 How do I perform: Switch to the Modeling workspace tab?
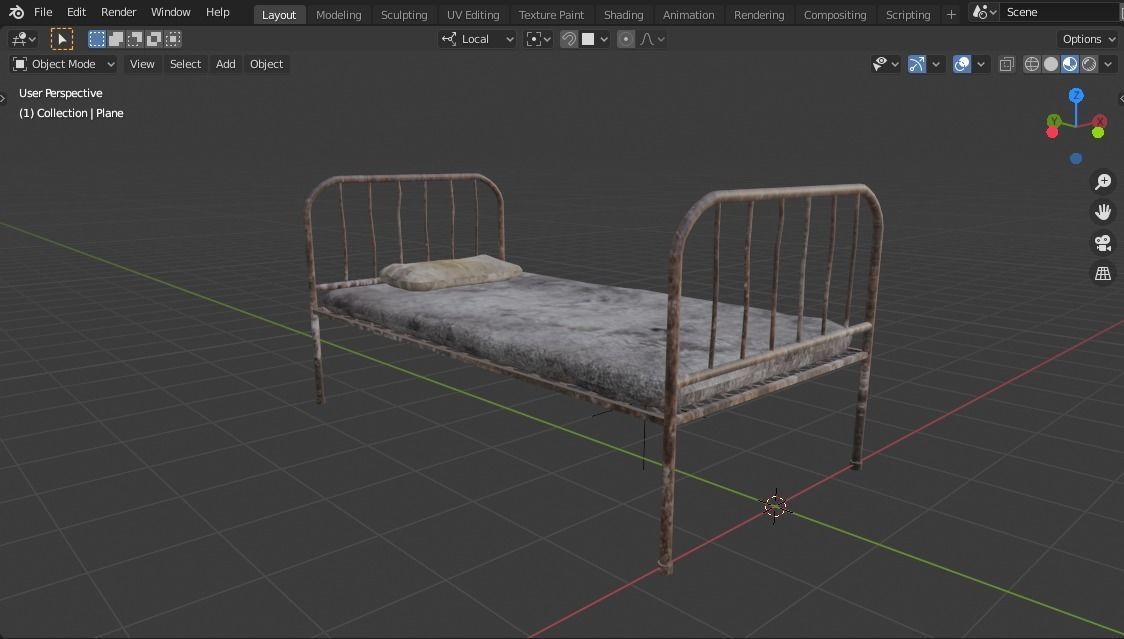coord(338,14)
